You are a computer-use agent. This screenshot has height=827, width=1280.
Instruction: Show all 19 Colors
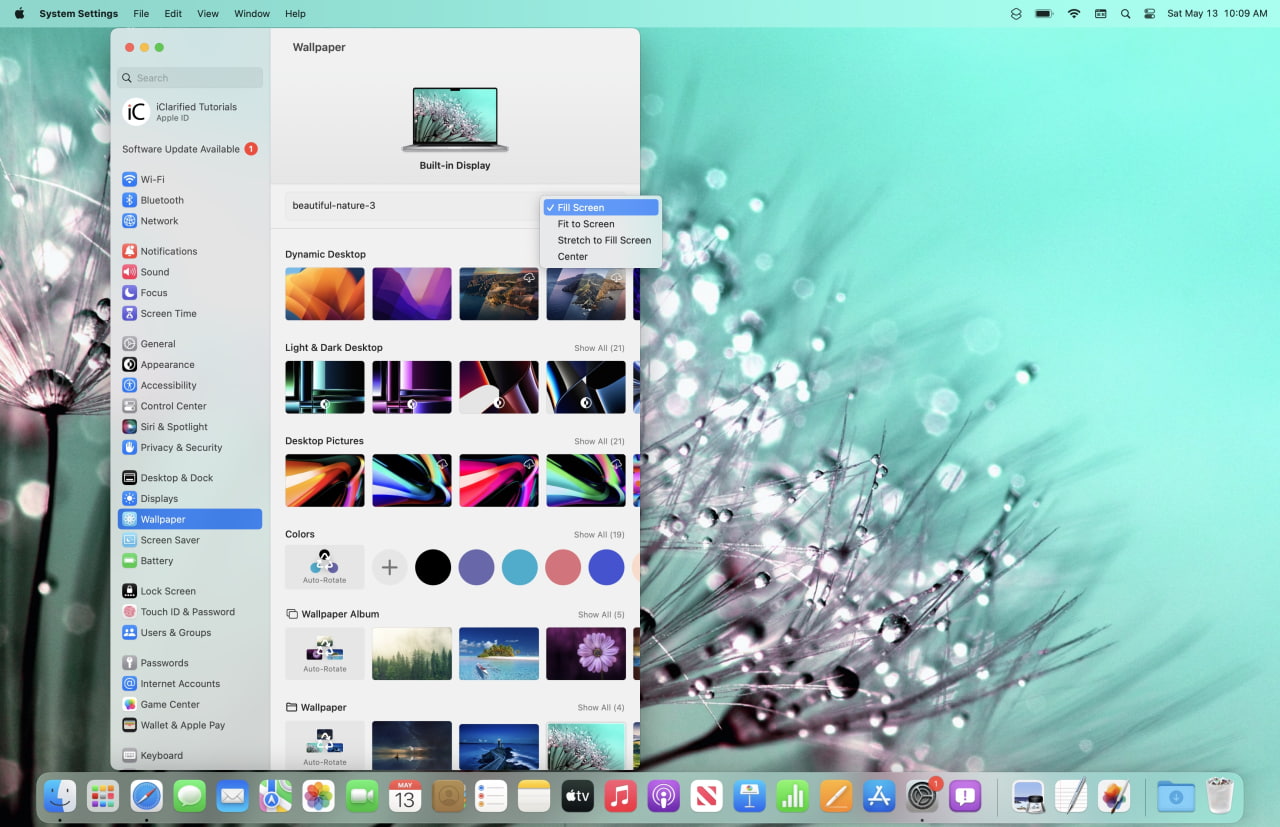click(x=598, y=534)
